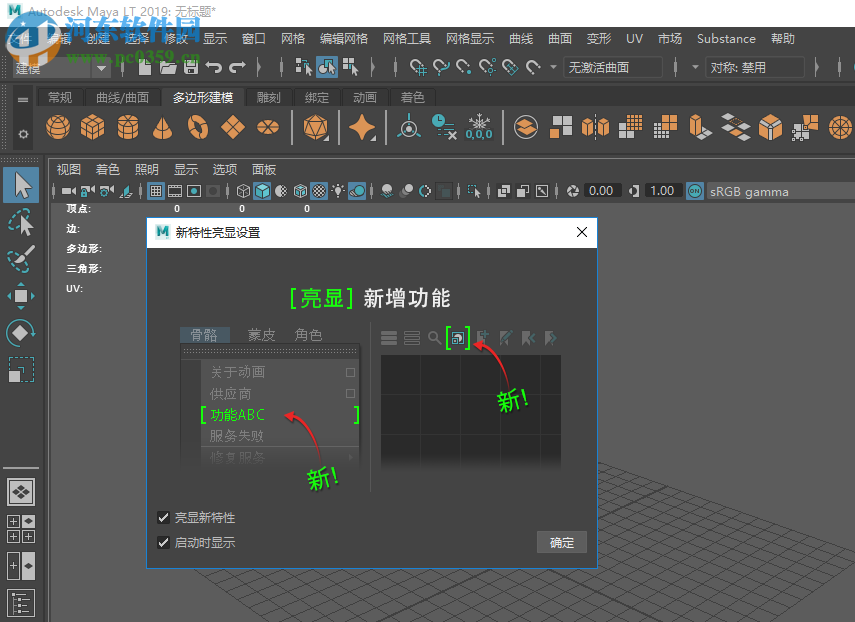Screen dimensions: 855x622
Task: Click the snapshot icon highlighted with green brackets
Action: pos(457,338)
